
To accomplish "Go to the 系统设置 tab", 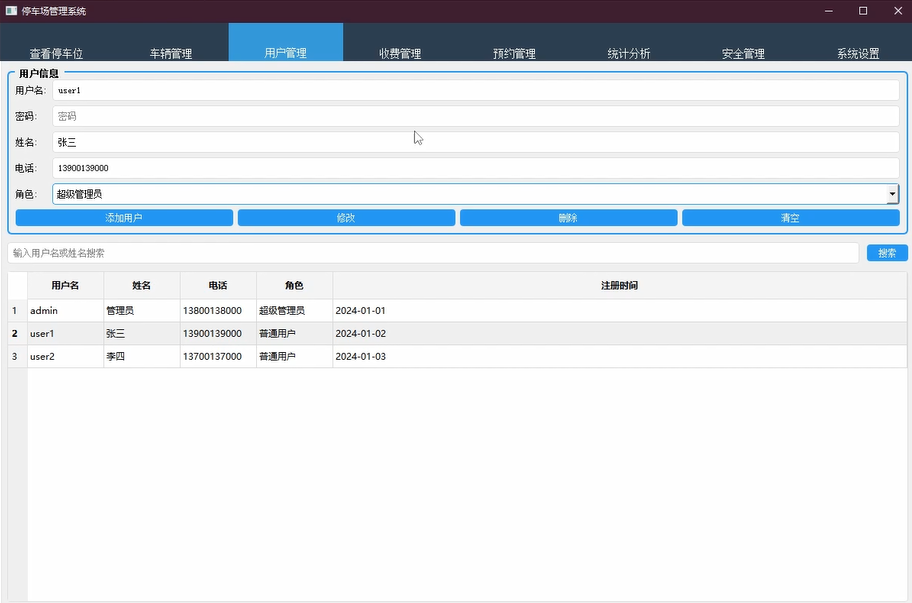I will point(858,42).
